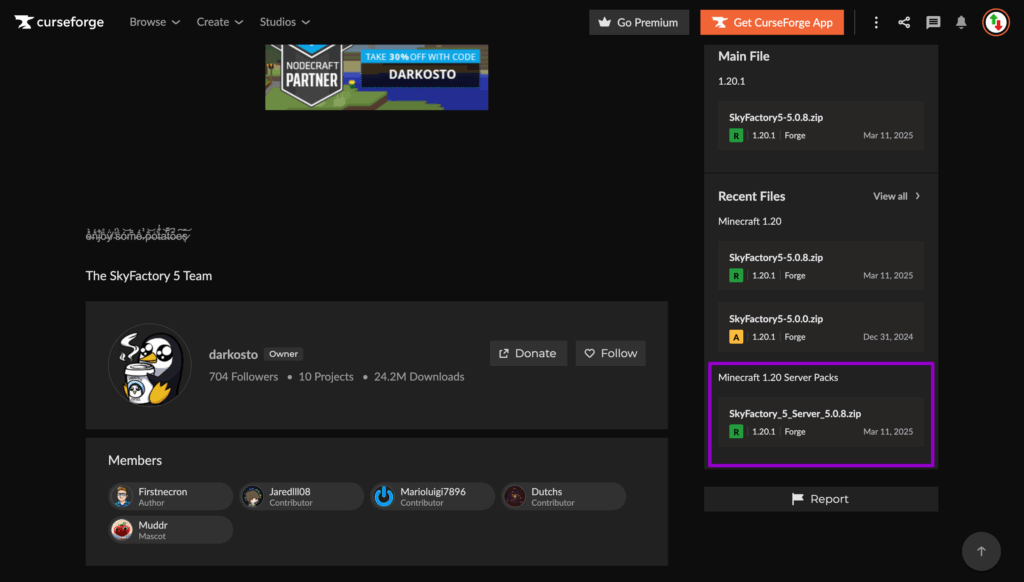Click the CurseForge logo in the header
This screenshot has height=582, width=1024.
tap(59, 22)
